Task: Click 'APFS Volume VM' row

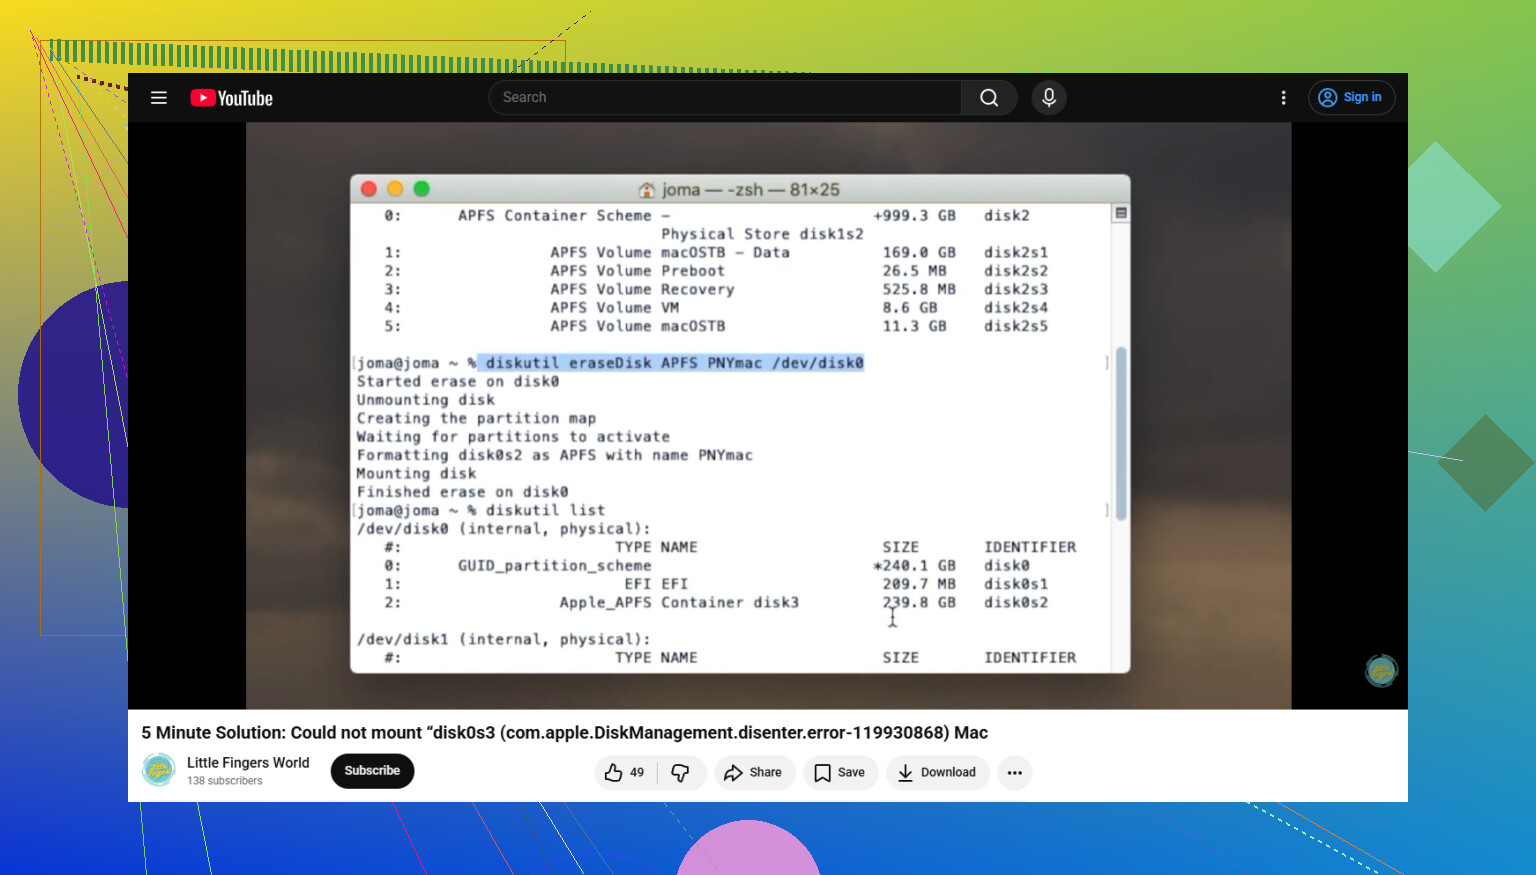Action: (716, 308)
